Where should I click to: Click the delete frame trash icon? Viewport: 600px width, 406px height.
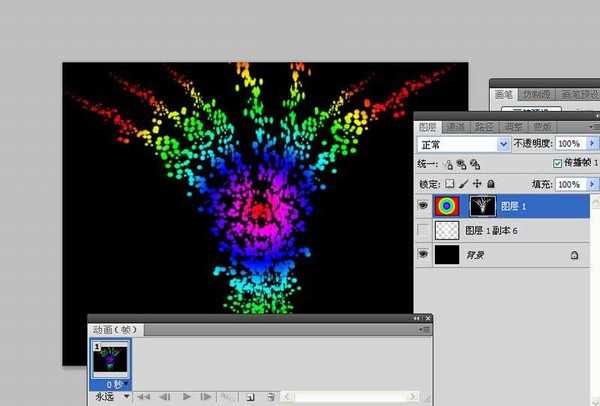pos(270,397)
